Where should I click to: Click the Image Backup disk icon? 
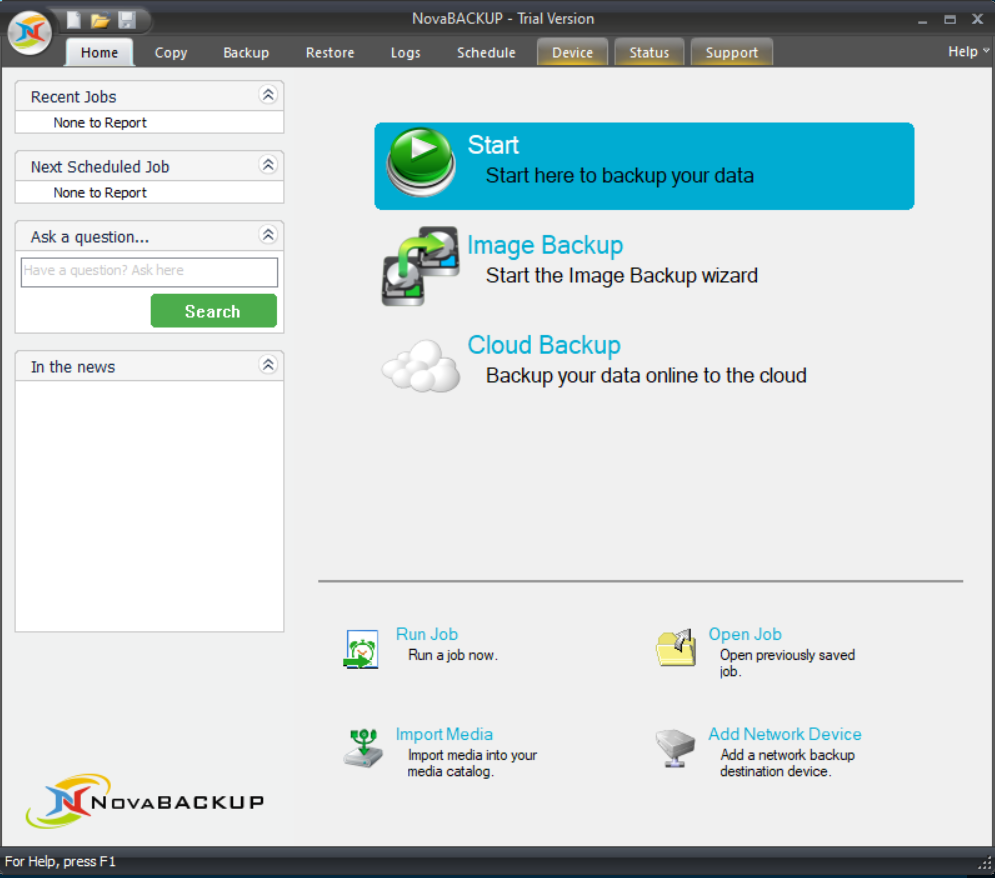421,265
